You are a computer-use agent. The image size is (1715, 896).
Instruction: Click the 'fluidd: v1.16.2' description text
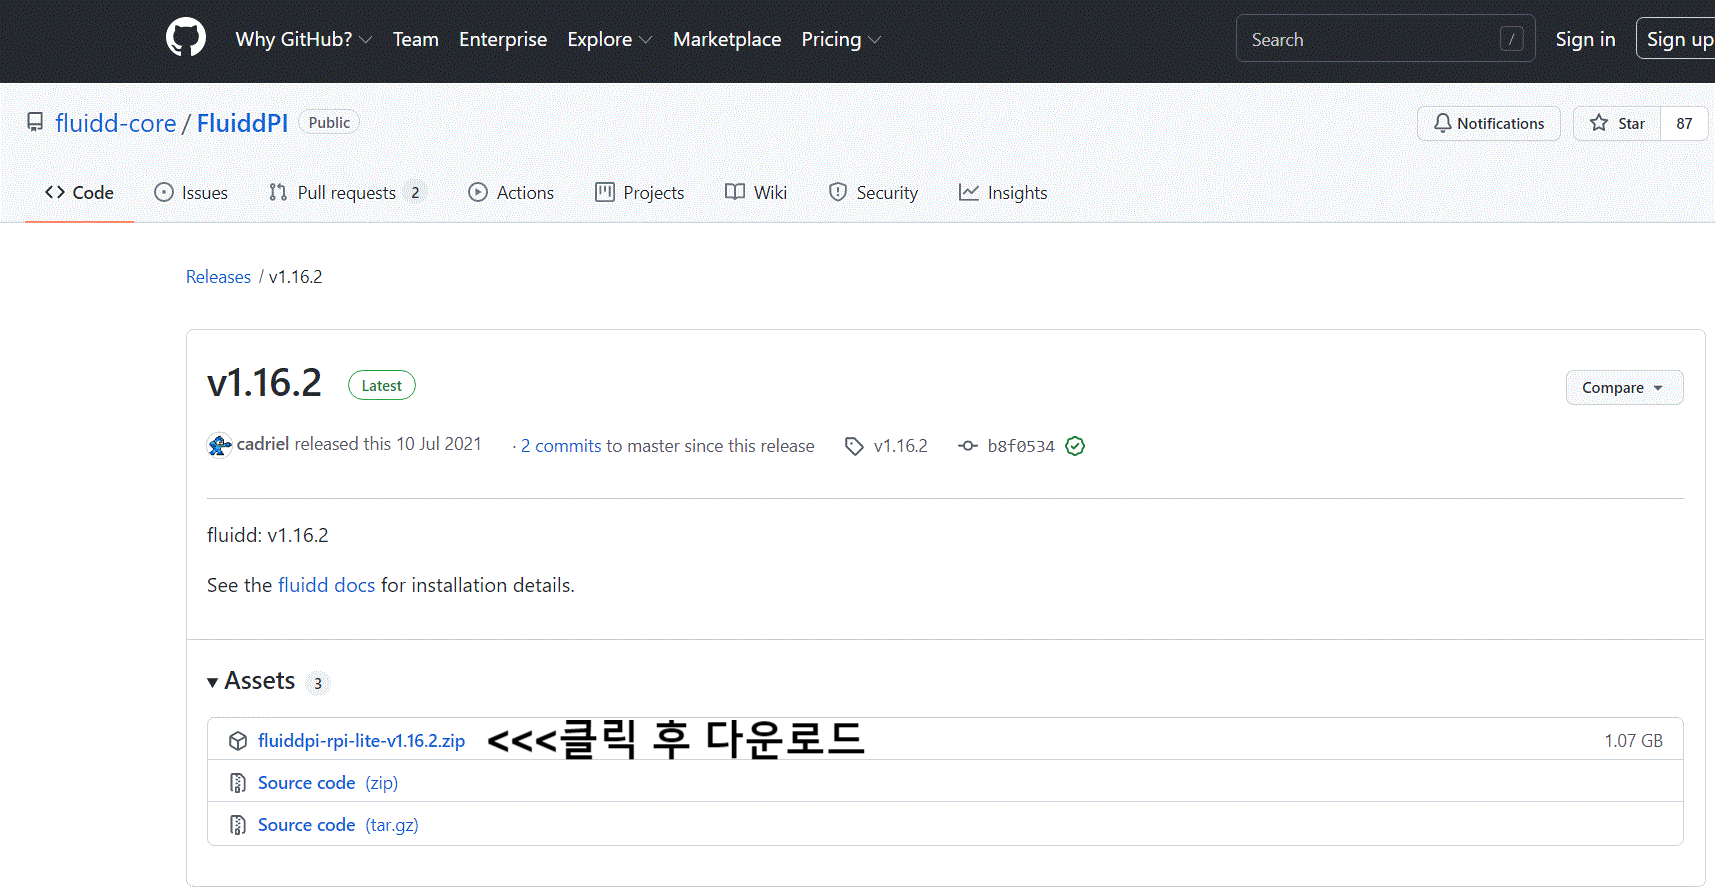click(268, 535)
